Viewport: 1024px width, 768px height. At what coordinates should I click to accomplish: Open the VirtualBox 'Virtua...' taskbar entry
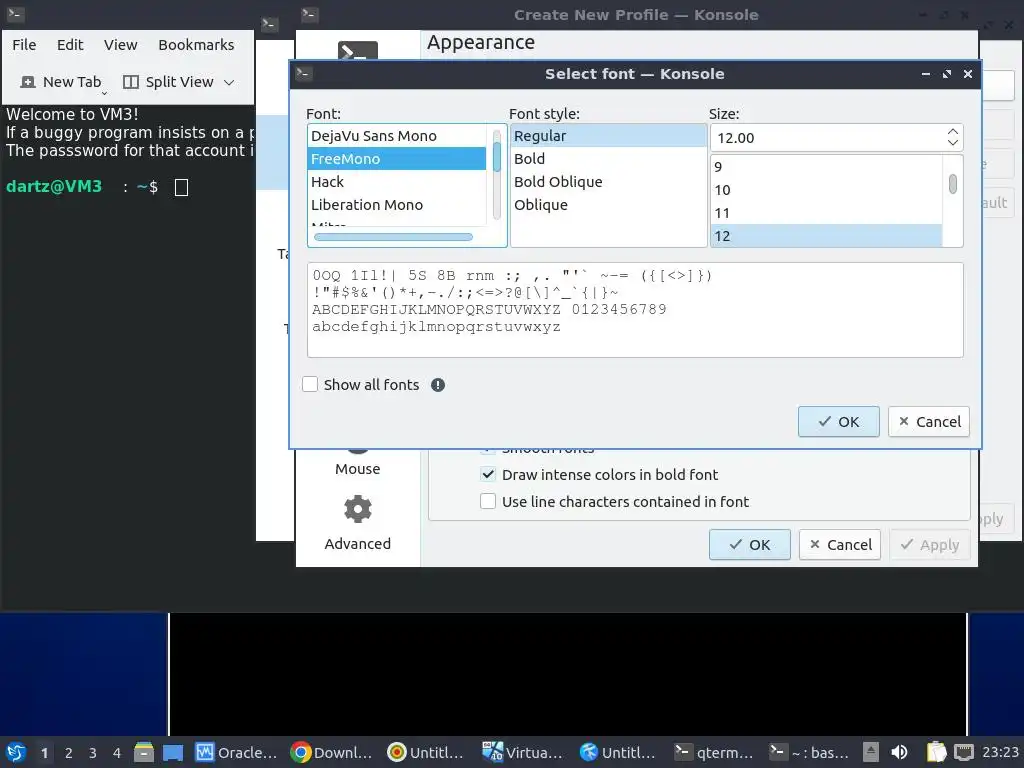coord(522,752)
